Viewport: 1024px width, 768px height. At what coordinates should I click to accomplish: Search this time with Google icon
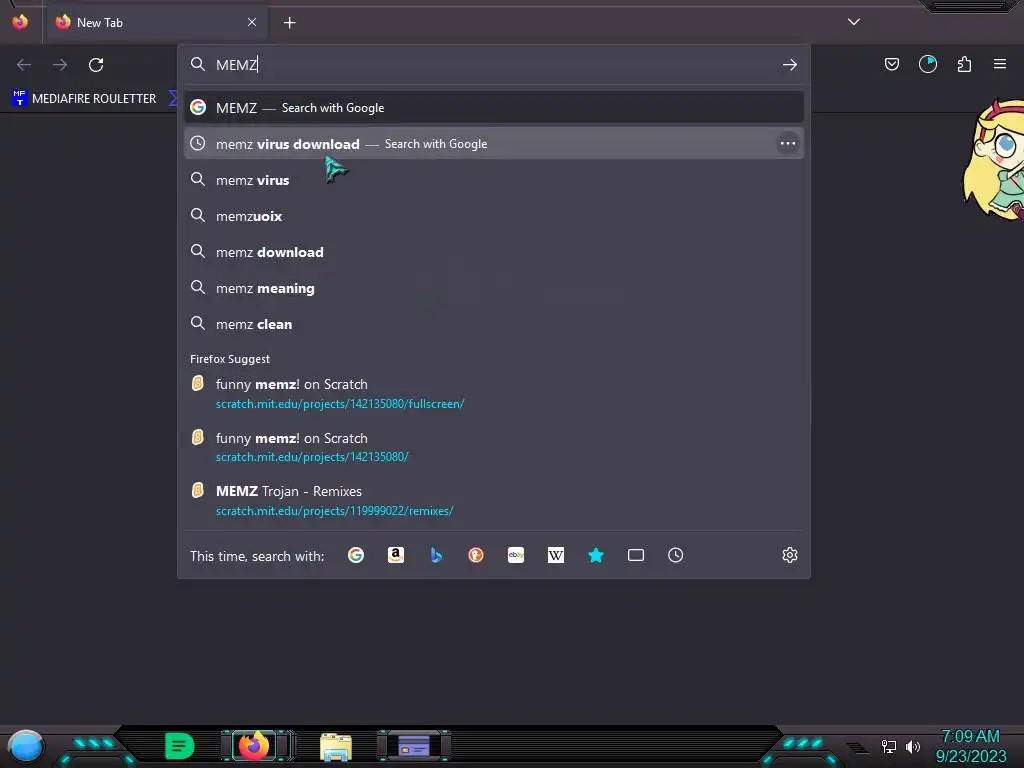(356, 555)
